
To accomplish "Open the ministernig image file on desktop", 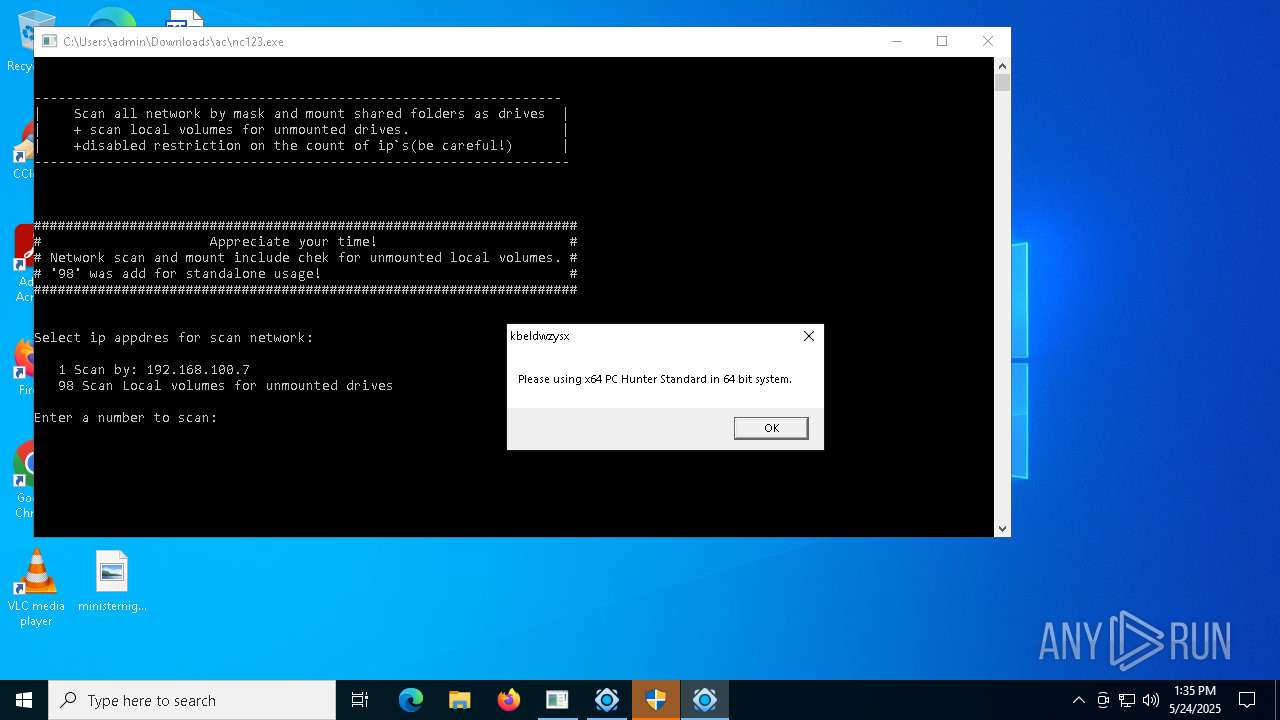I will pyautogui.click(x=112, y=581).
